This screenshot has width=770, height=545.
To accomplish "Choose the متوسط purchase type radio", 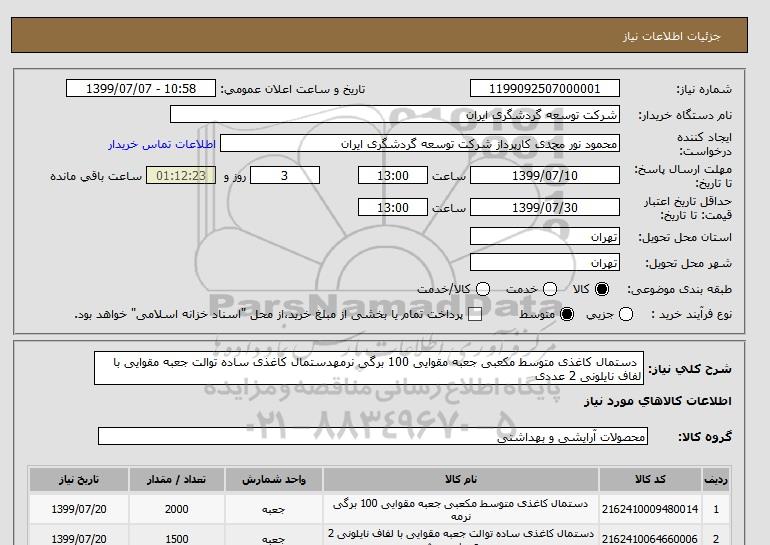I will coord(567,314).
